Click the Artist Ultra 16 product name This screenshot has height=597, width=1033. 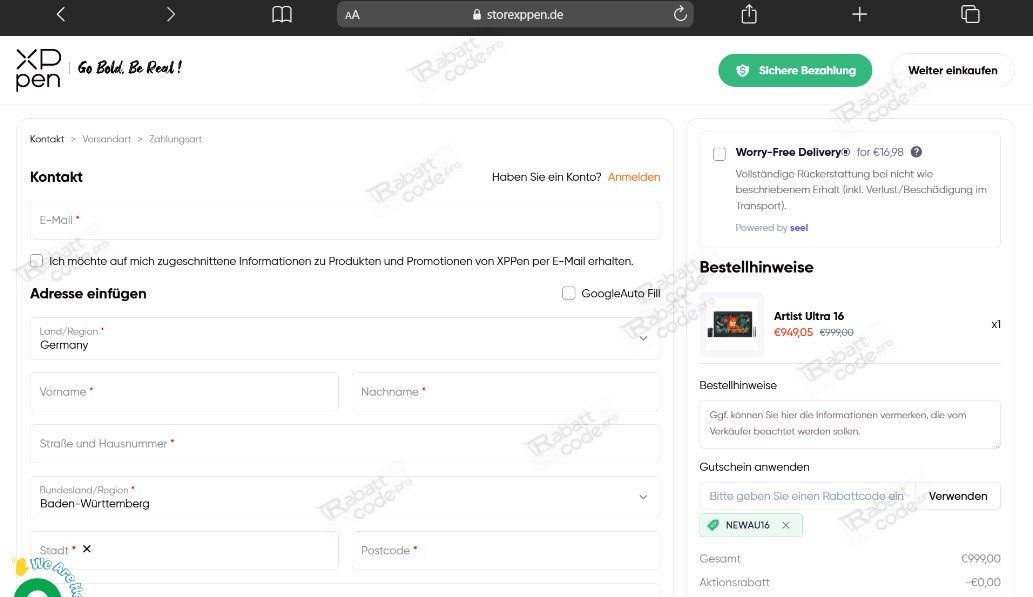808,316
